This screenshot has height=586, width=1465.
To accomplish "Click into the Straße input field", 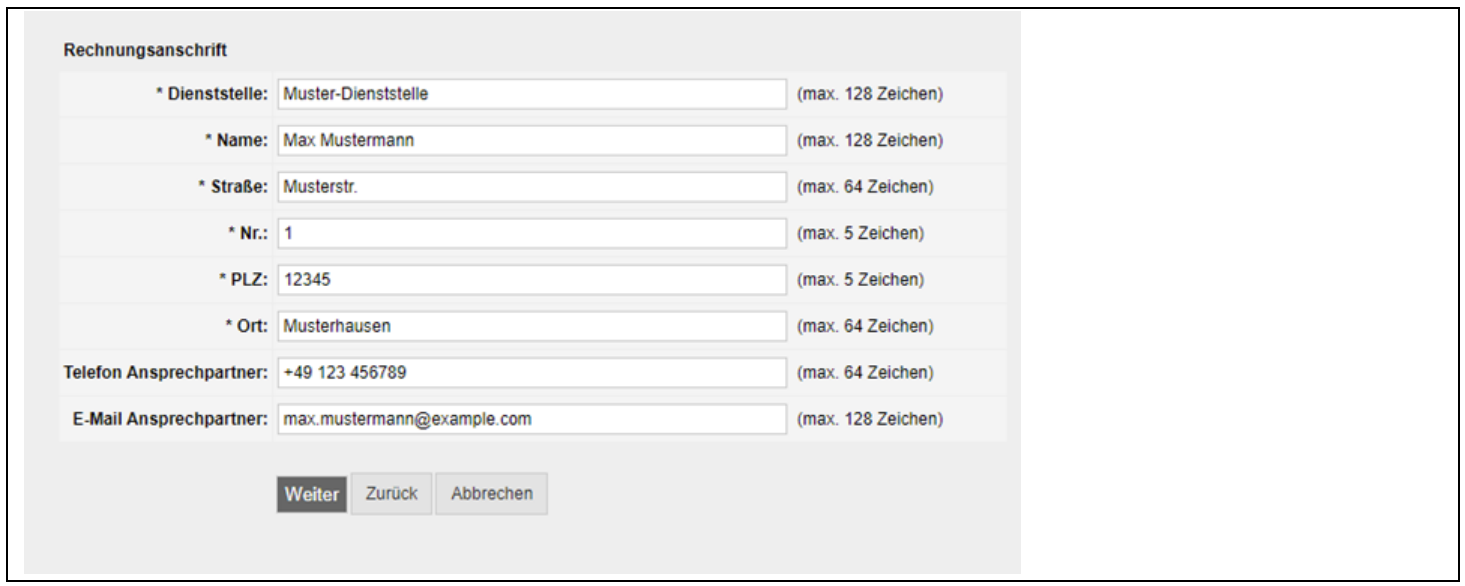I will [x=531, y=187].
